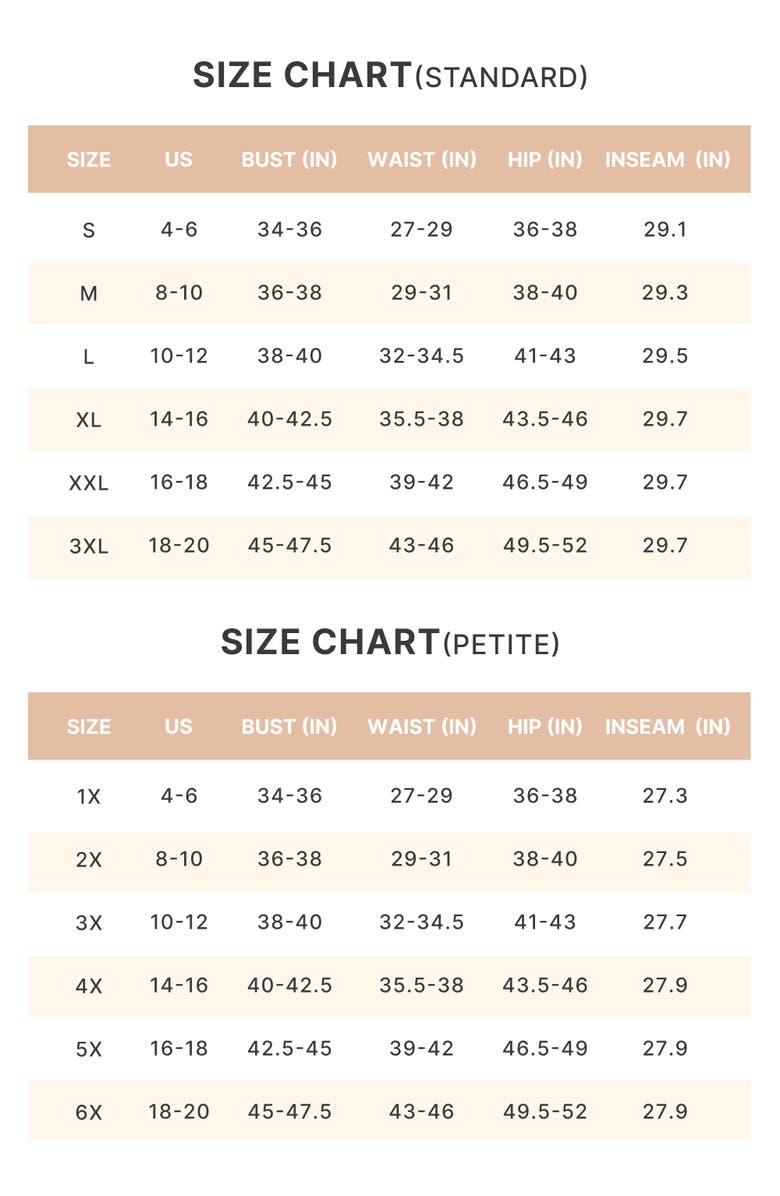This screenshot has width=780, height=1196.
Task: Select the 4X petite size label
Action: pos(88,986)
